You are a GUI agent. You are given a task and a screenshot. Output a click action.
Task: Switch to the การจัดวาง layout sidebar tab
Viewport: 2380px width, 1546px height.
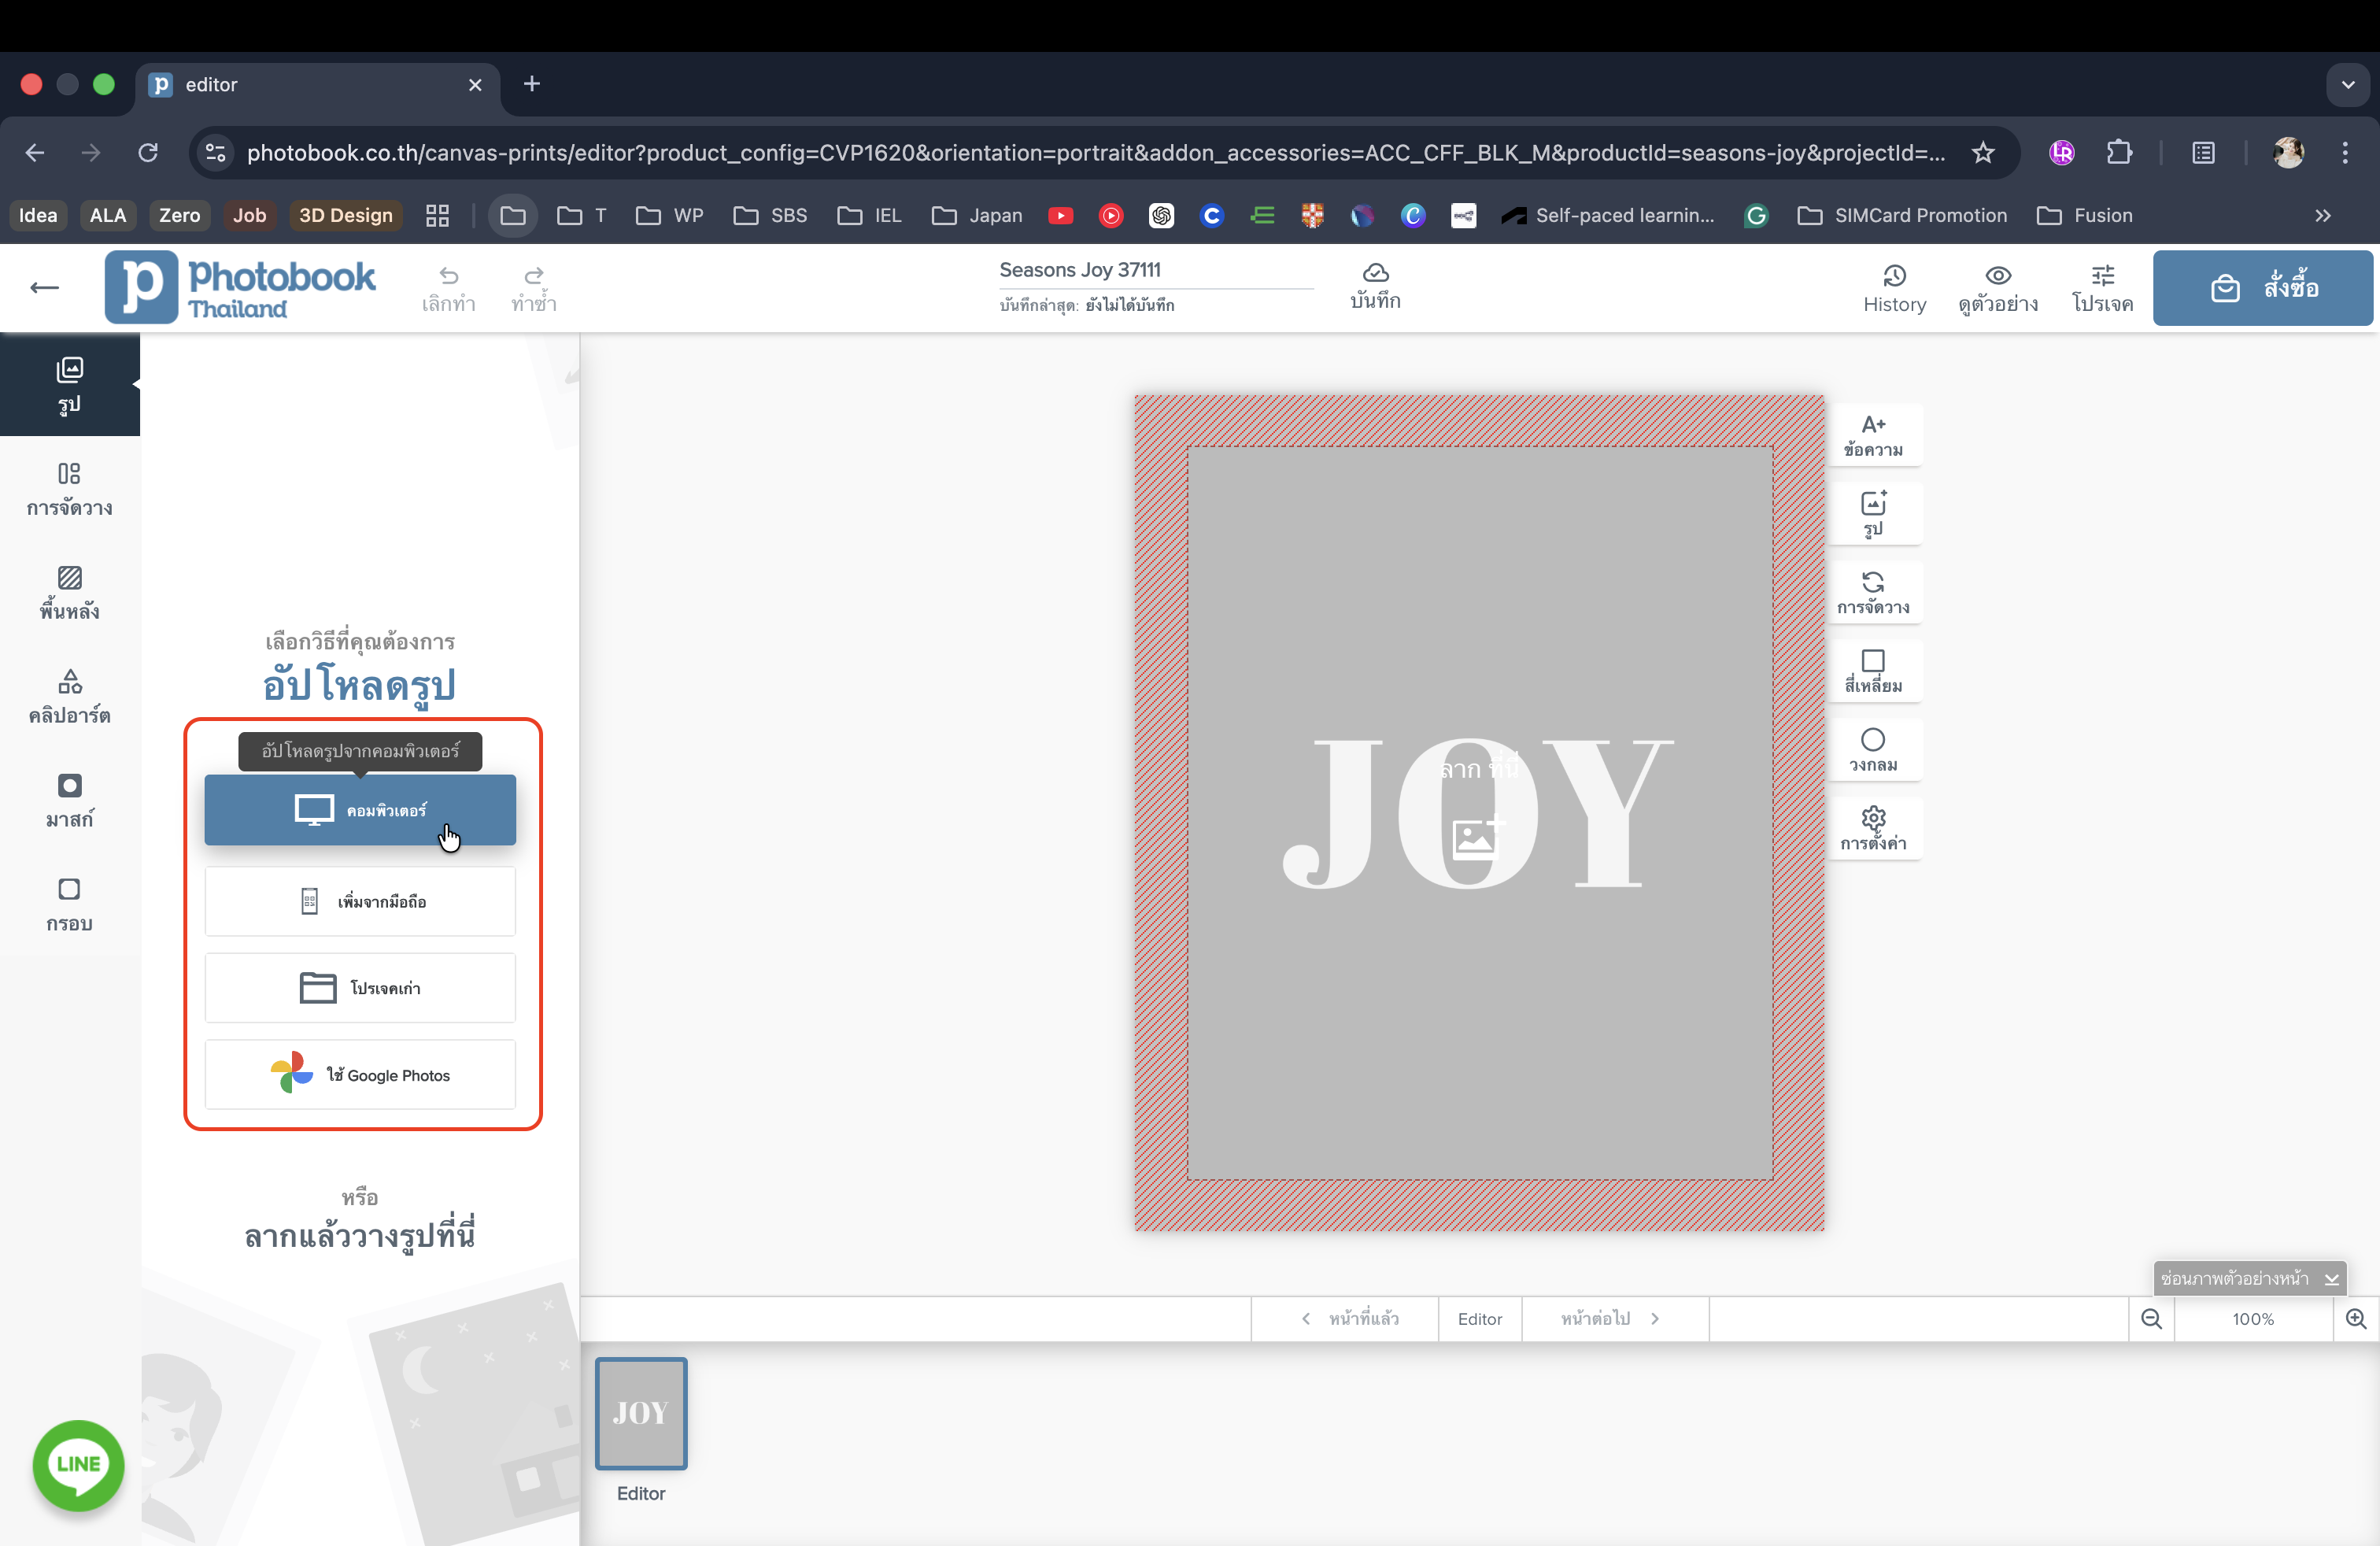pyautogui.click(x=69, y=488)
